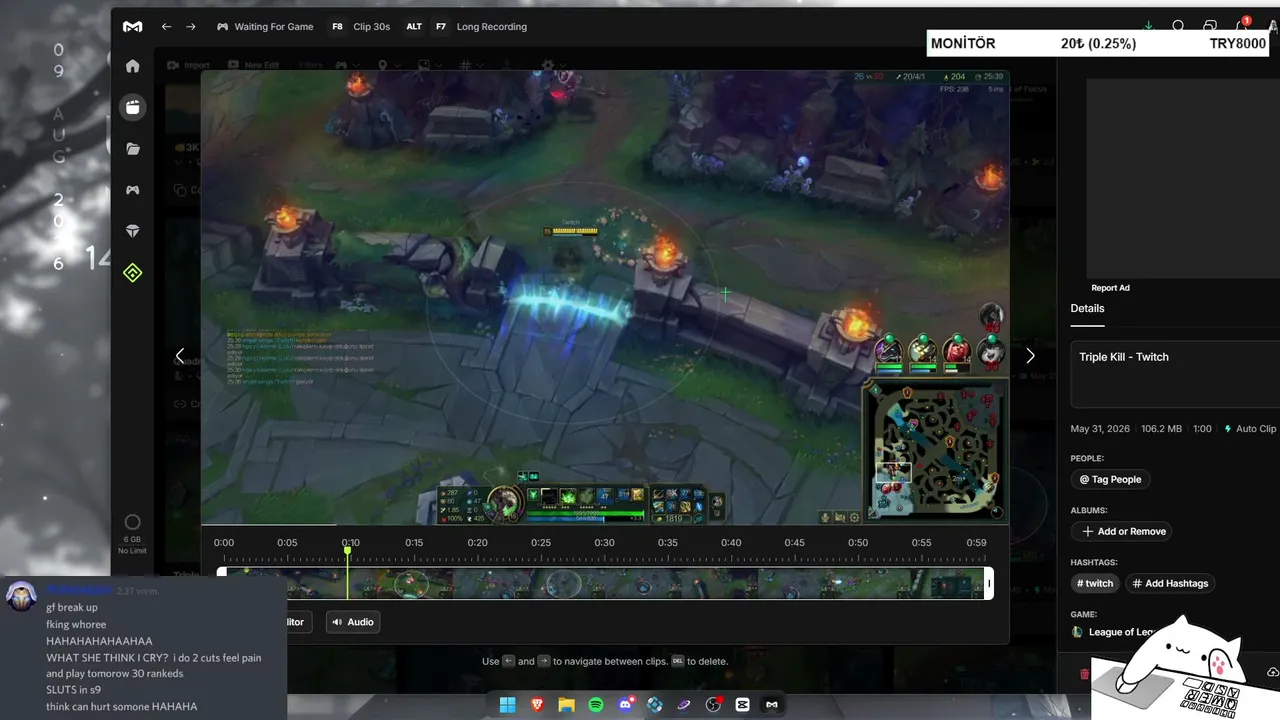Viewport: 1280px width, 720px height.
Task: Go forward with the right arrow
Action: click(191, 27)
